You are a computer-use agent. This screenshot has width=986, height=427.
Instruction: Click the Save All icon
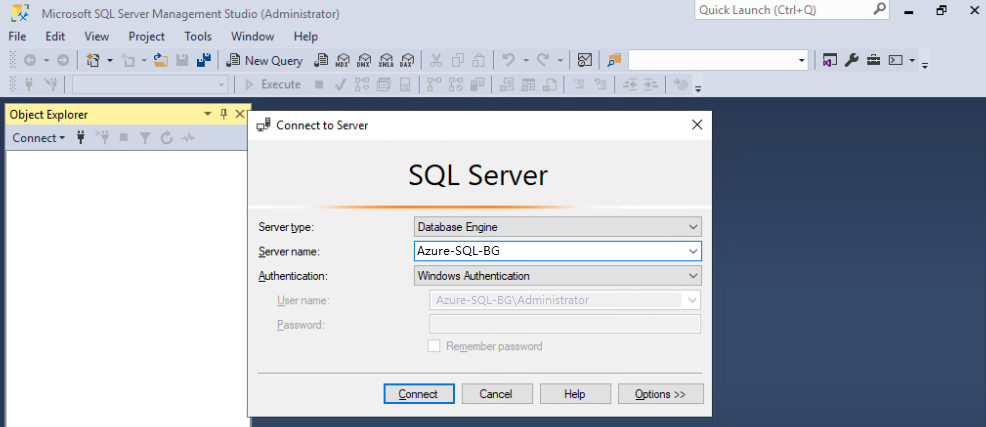point(203,60)
